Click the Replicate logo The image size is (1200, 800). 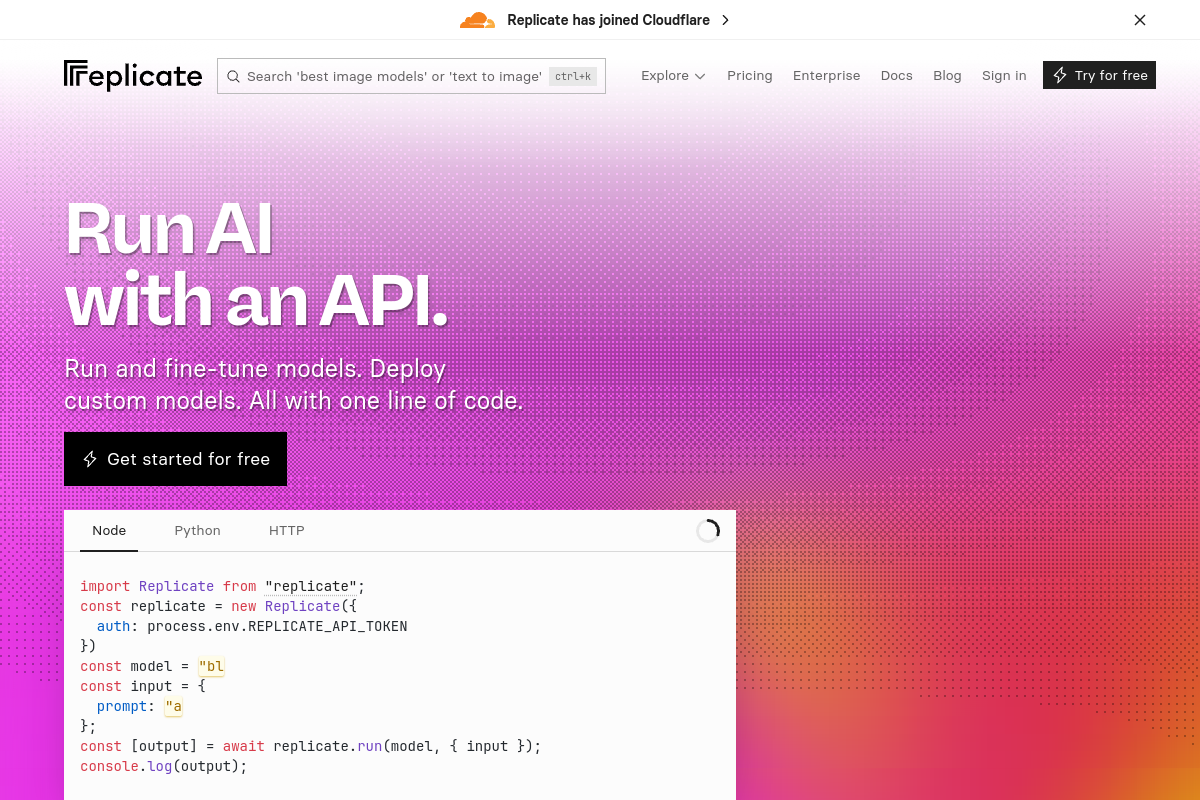click(x=132, y=75)
